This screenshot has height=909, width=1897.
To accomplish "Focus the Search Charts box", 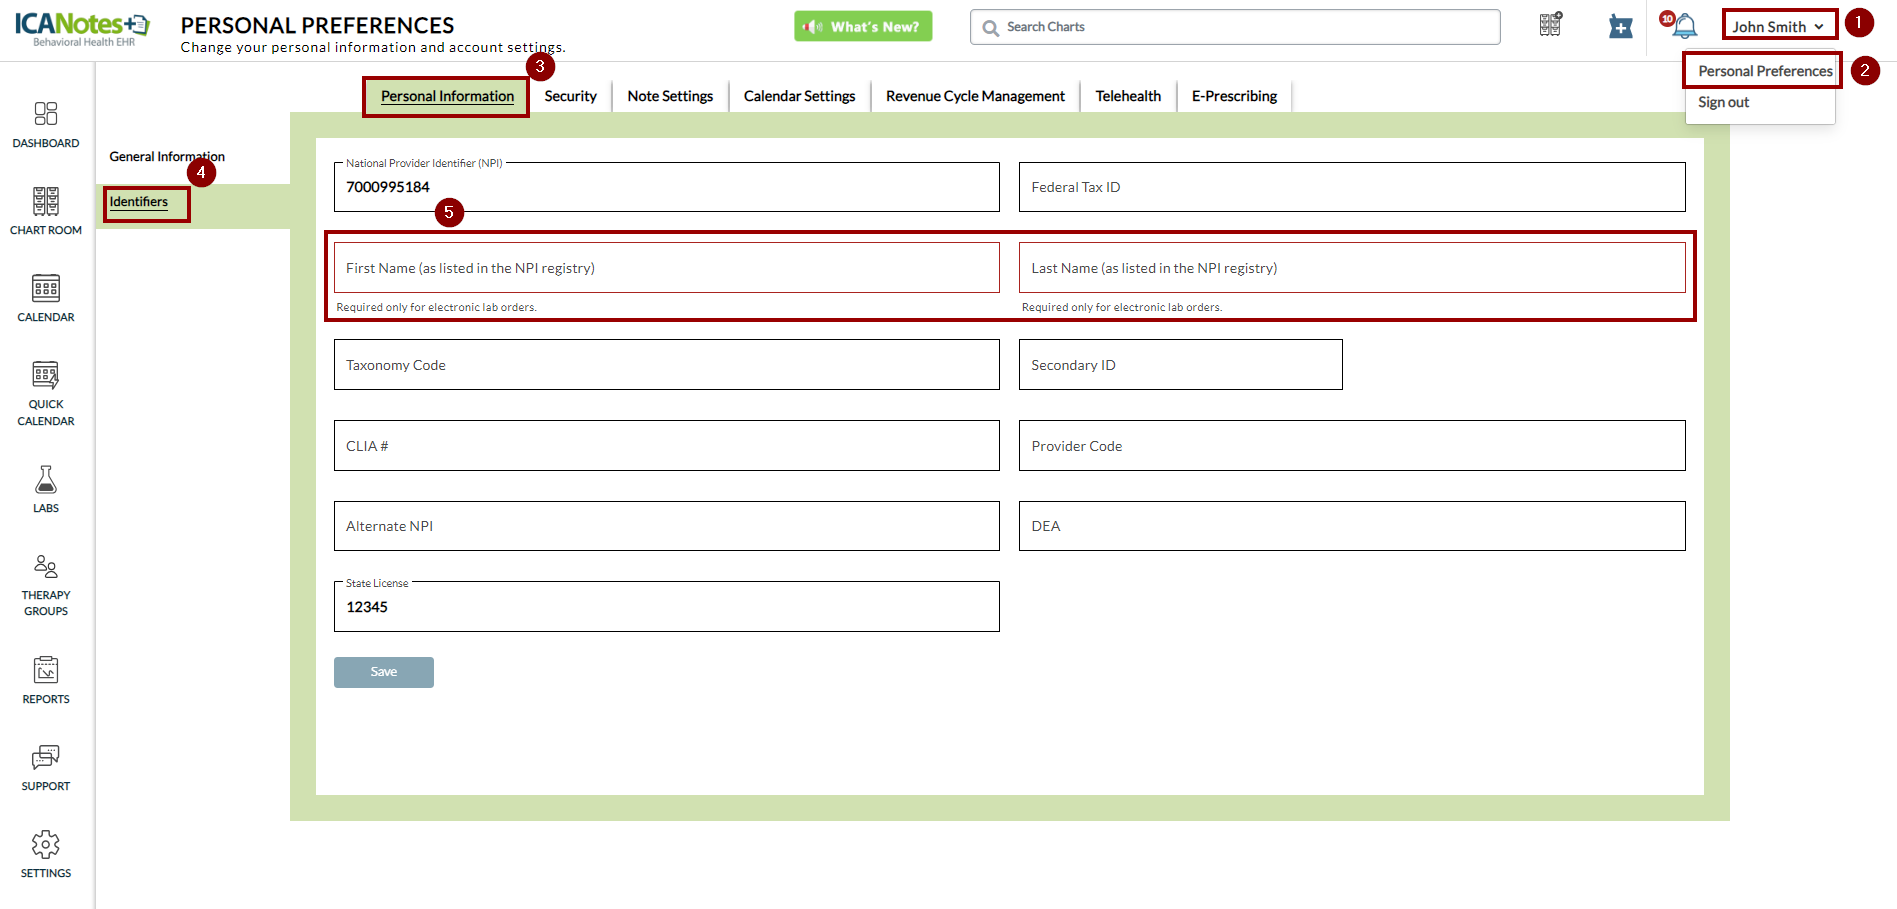I will pyautogui.click(x=1235, y=27).
